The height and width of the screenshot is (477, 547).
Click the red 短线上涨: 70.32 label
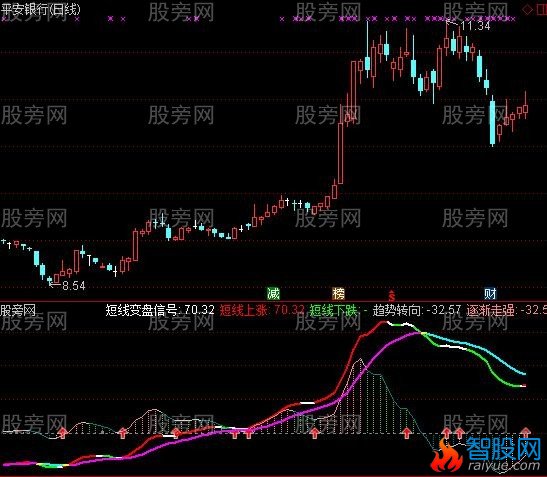coord(262,310)
